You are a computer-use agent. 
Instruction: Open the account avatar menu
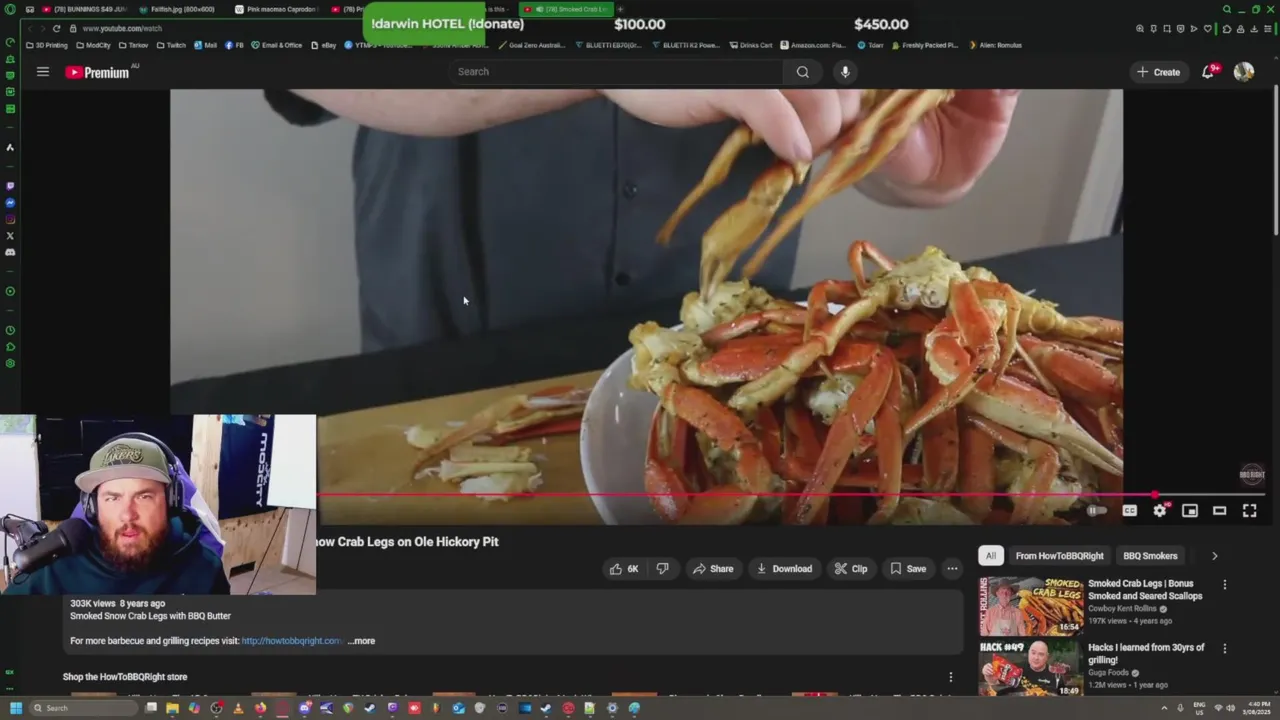coord(1244,72)
